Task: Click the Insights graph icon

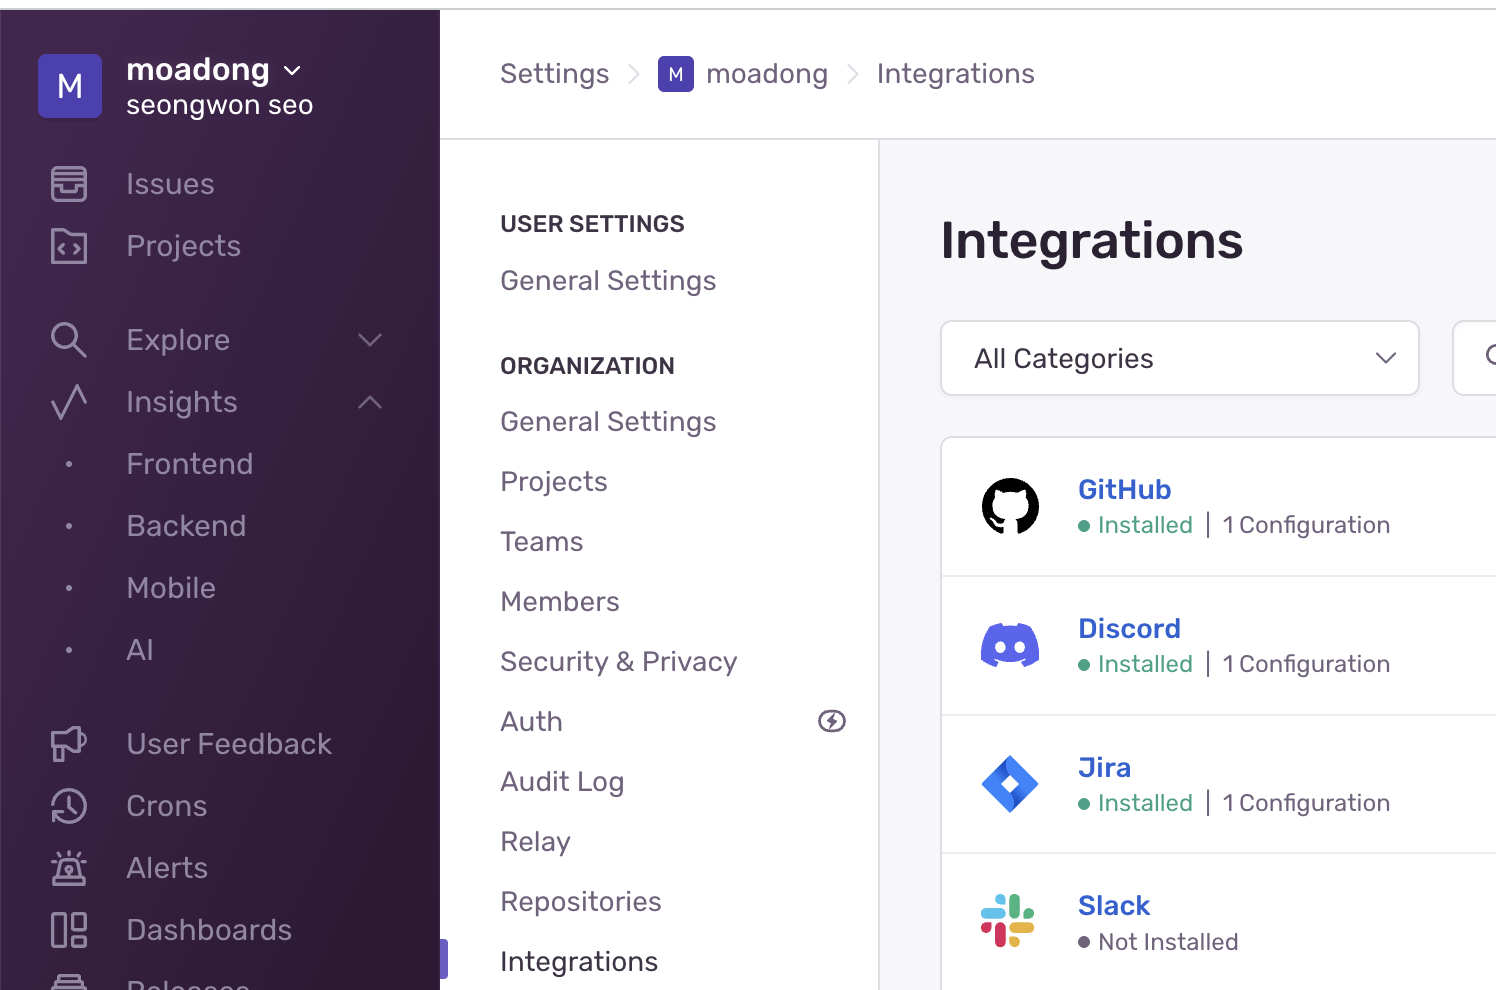Action: [69, 402]
